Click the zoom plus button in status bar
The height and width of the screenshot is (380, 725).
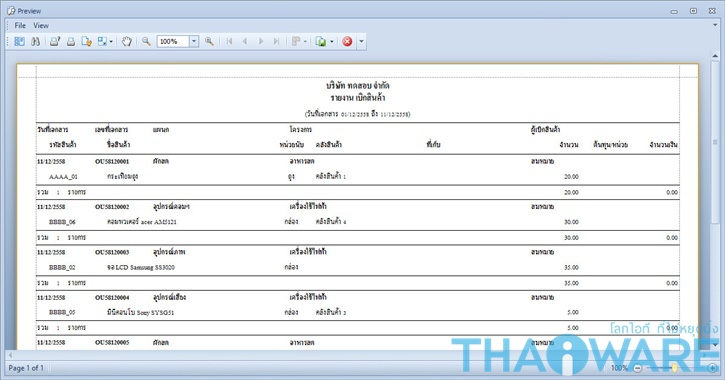(x=712, y=368)
